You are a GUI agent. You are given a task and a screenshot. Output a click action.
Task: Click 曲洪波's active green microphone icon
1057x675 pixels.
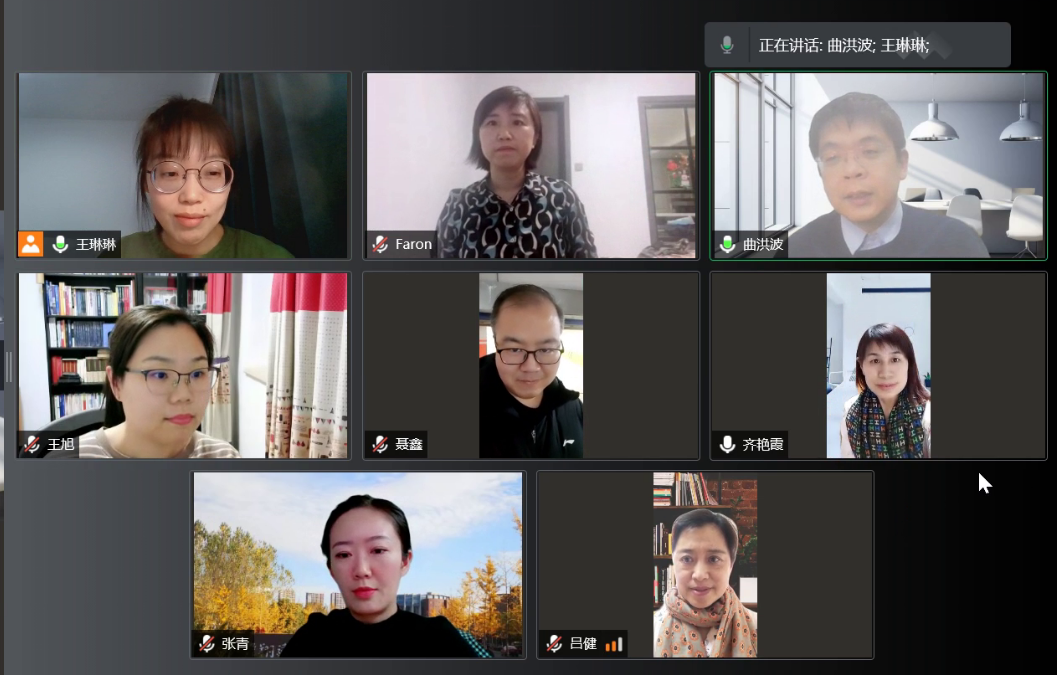tap(727, 244)
